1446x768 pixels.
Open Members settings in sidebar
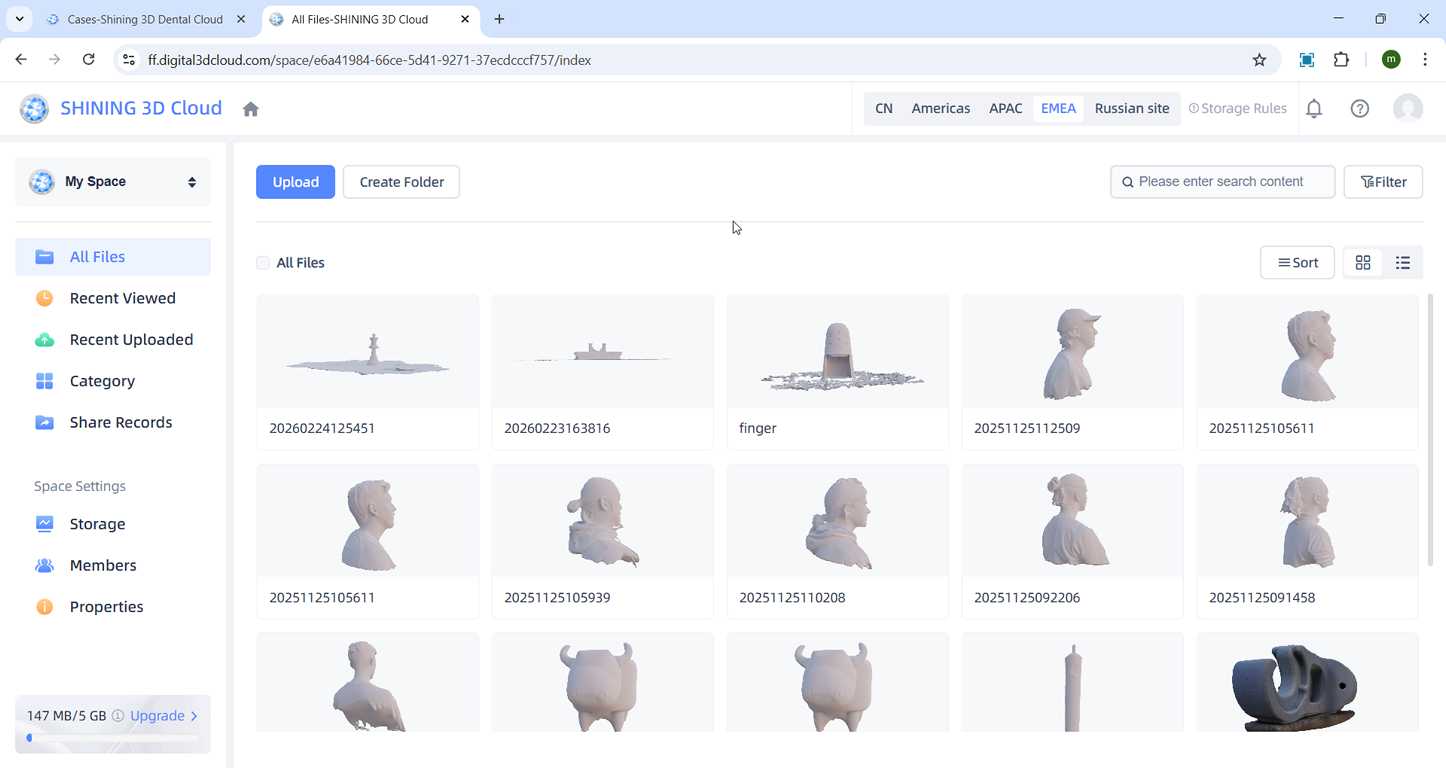113,566
